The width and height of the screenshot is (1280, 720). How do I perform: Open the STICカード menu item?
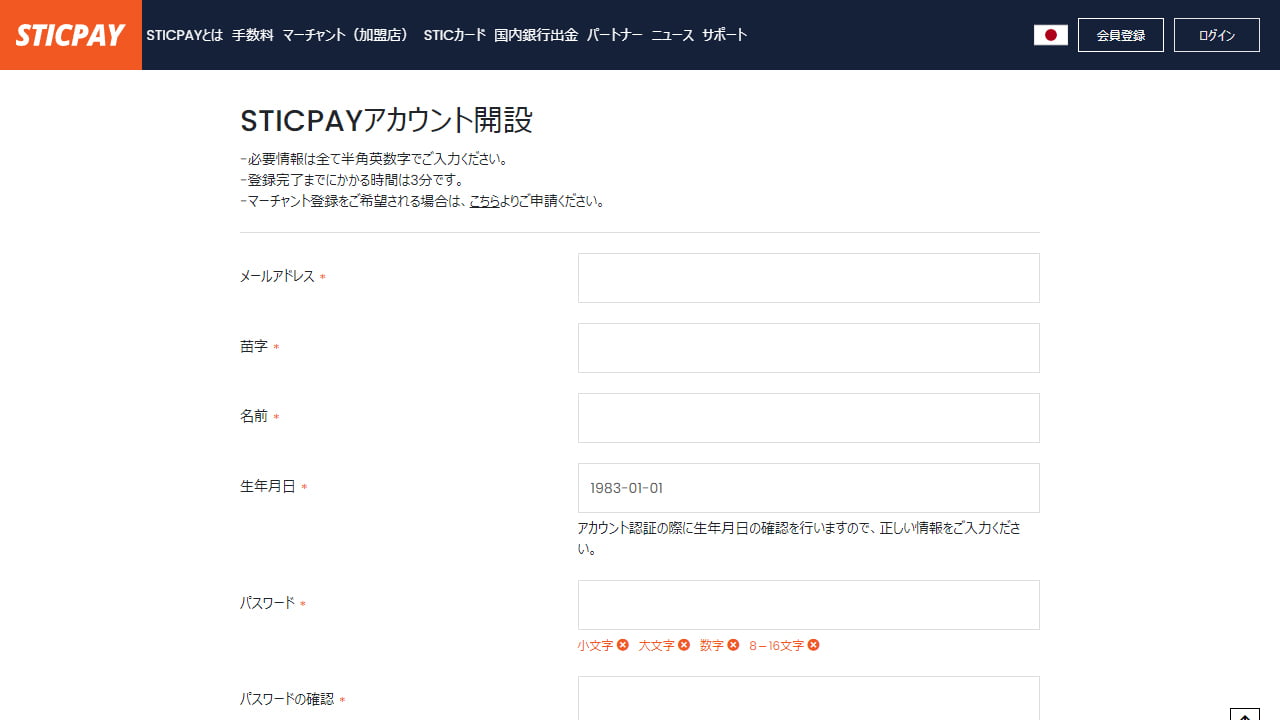point(454,35)
